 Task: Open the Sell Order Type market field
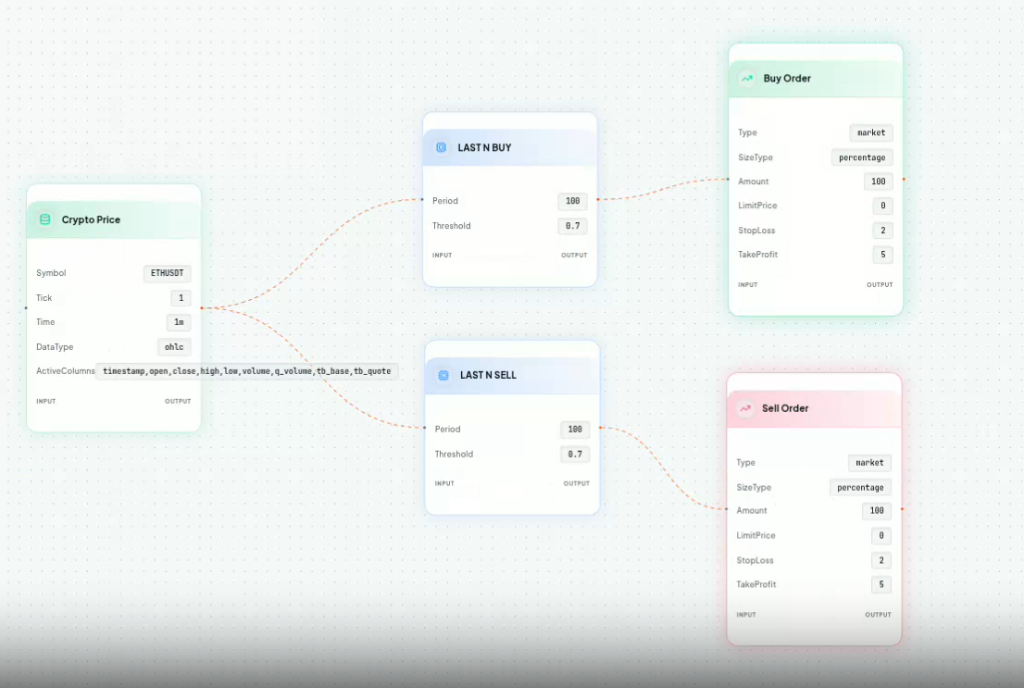870,463
